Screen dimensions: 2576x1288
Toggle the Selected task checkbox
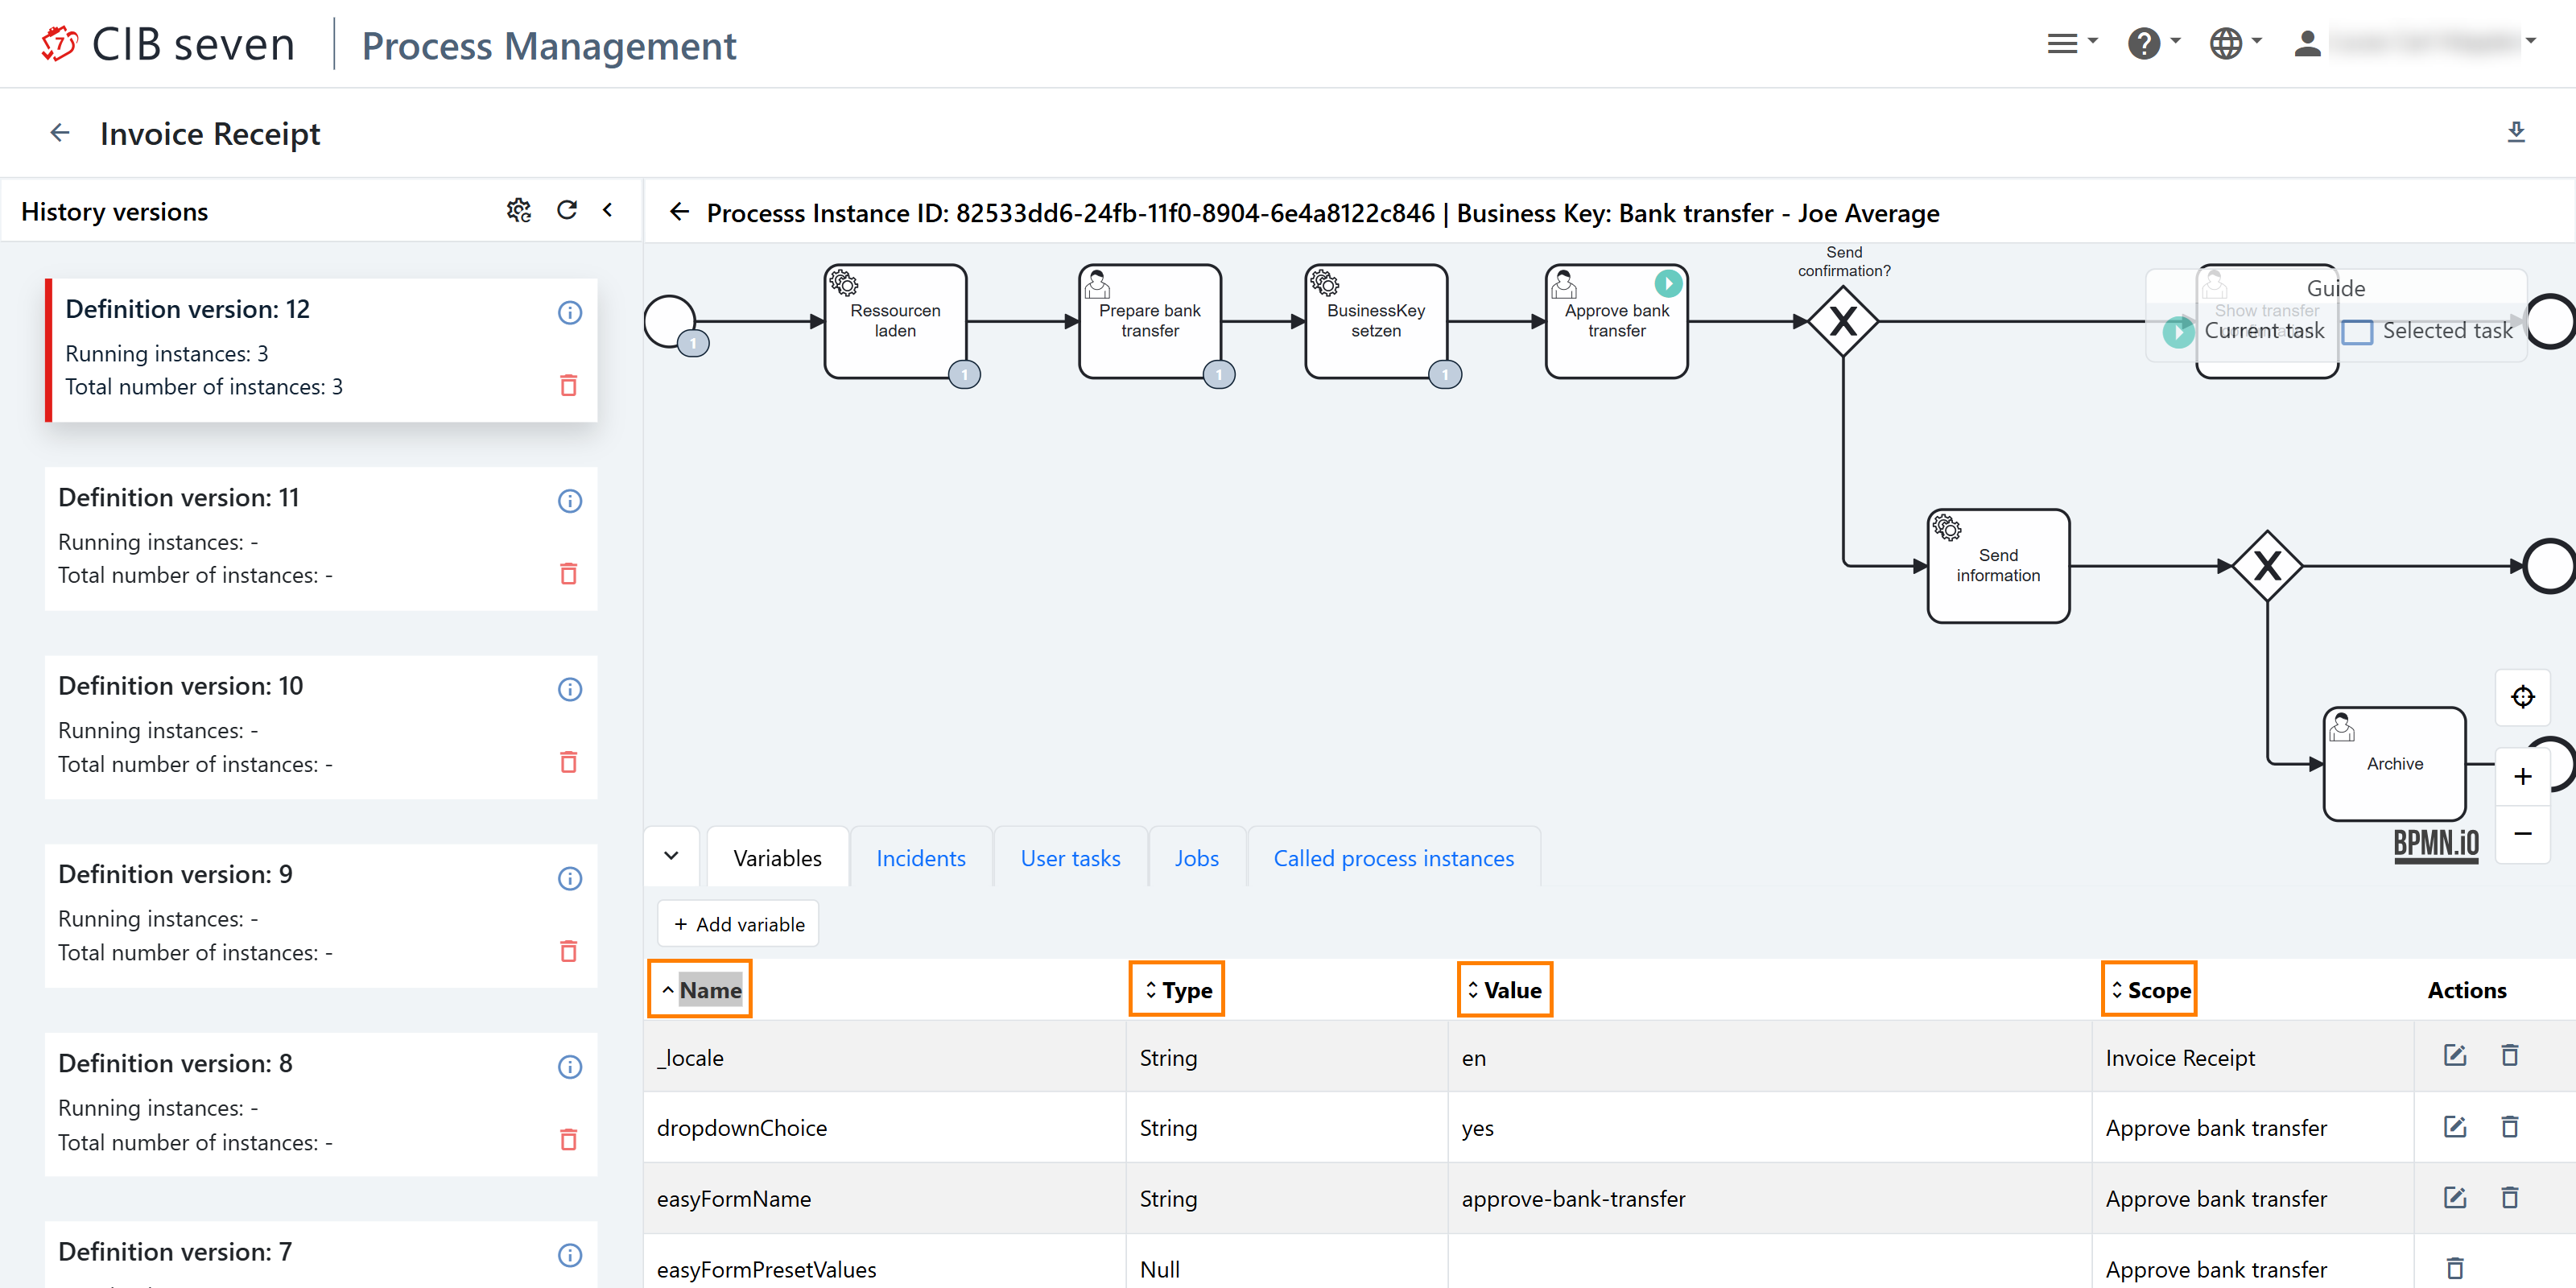coord(2357,331)
